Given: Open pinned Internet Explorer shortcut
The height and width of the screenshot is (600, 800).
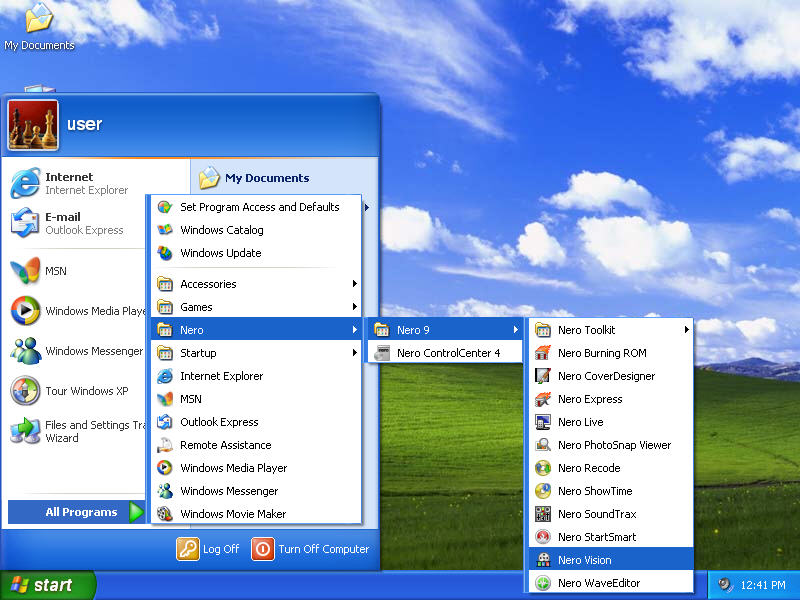Looking at the screenshot, I should (x=77, y=183).
